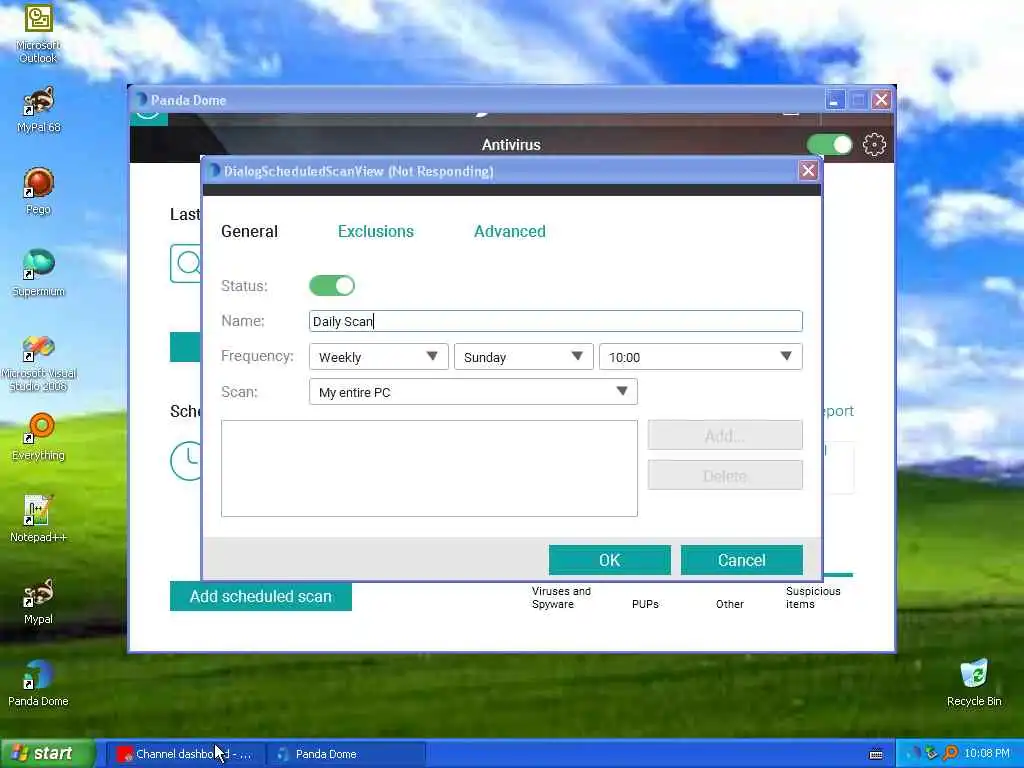Switch to the Advanced tab

pos(509,231)
